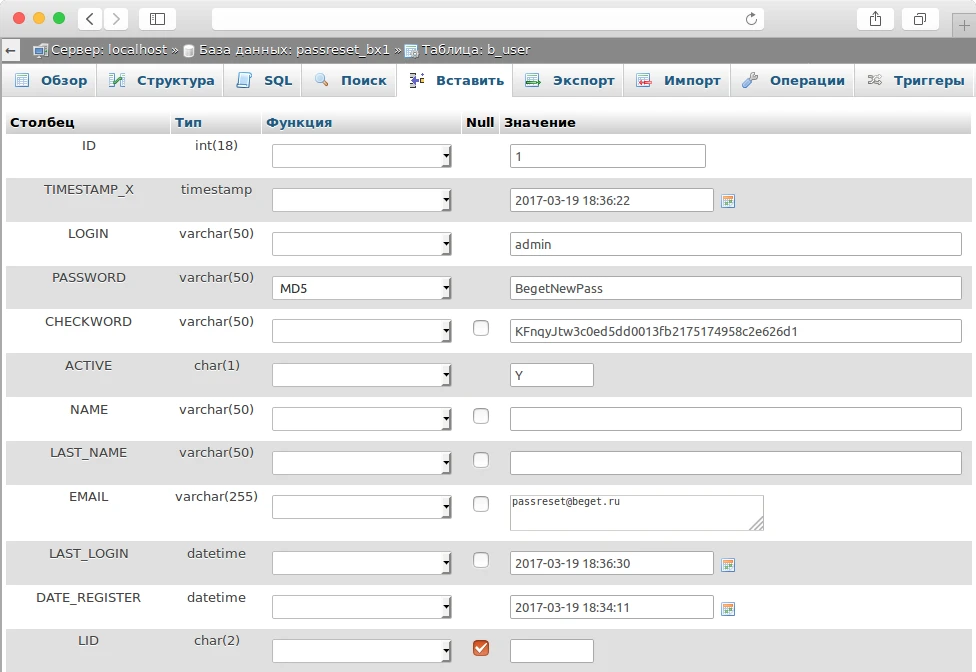Open calendar picker for LAST_LOGIN field
This screenshot has width=976, height=672.
coord(728,565)
